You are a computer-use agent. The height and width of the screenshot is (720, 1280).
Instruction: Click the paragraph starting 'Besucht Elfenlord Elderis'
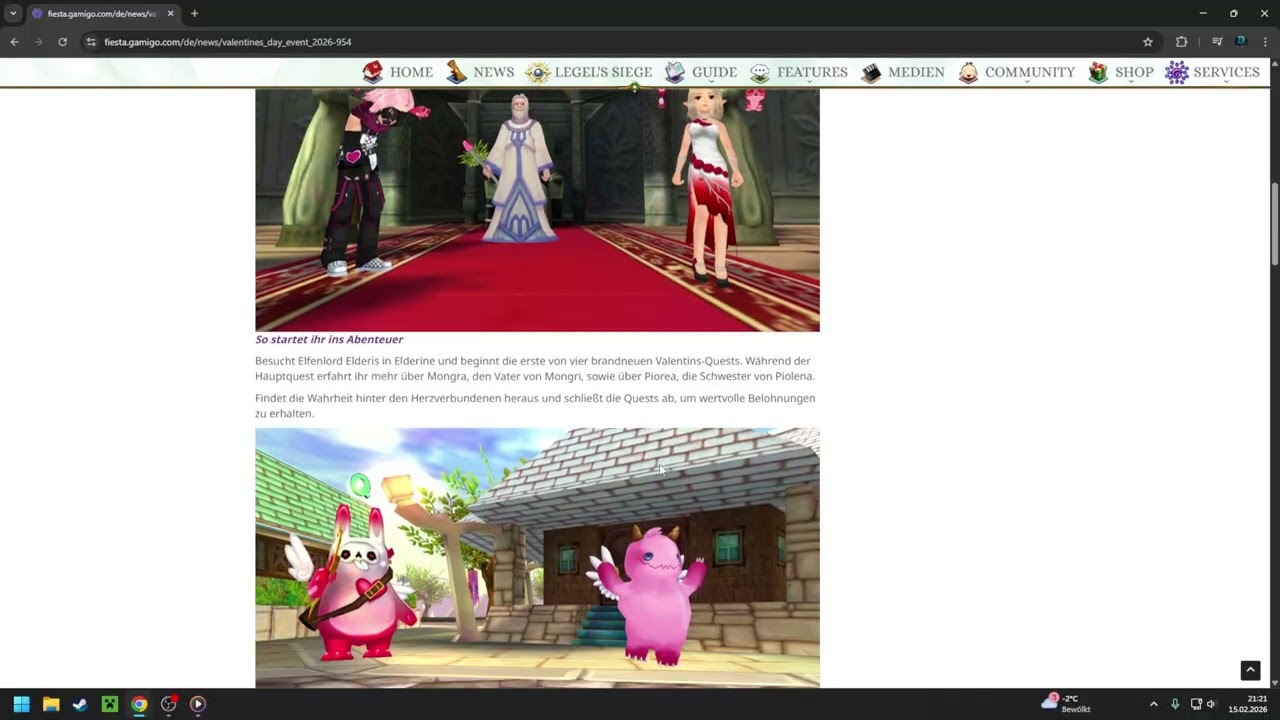click(x=535, y=369)
